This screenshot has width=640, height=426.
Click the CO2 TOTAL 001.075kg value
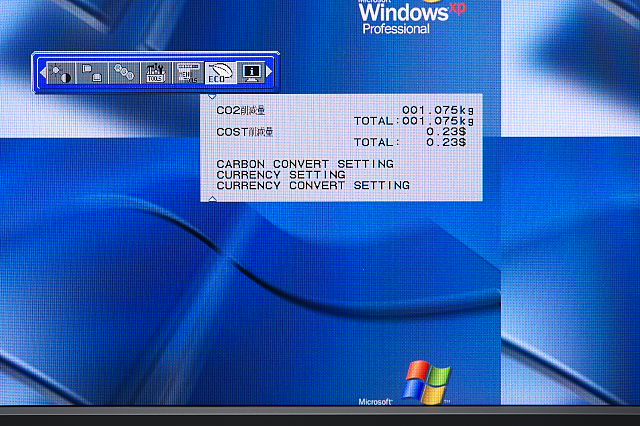[x=438, y=121]
